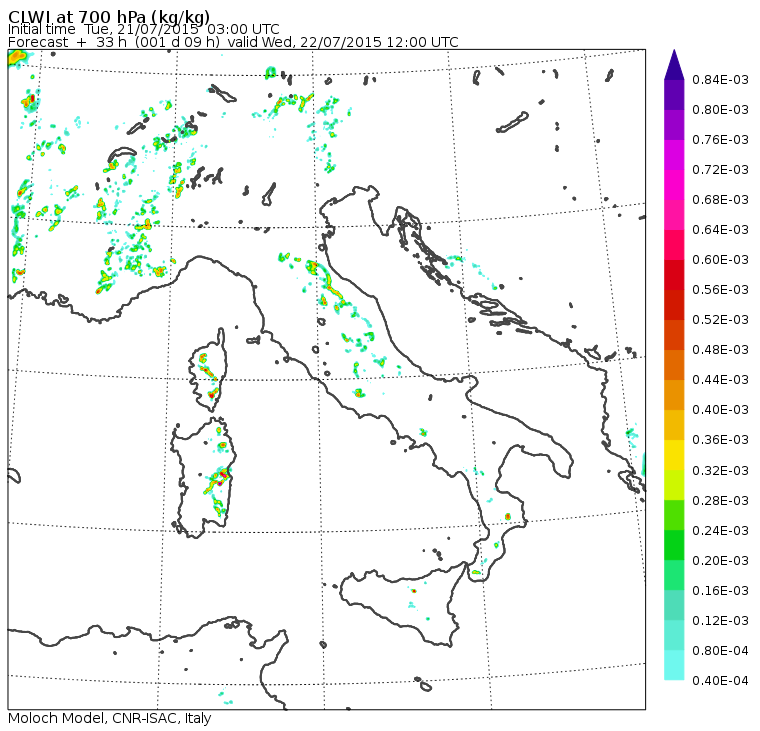Click the 0.80E-03 colorbar label
Viewport: 760px width, 731px height.
click(x=720, y=110)
